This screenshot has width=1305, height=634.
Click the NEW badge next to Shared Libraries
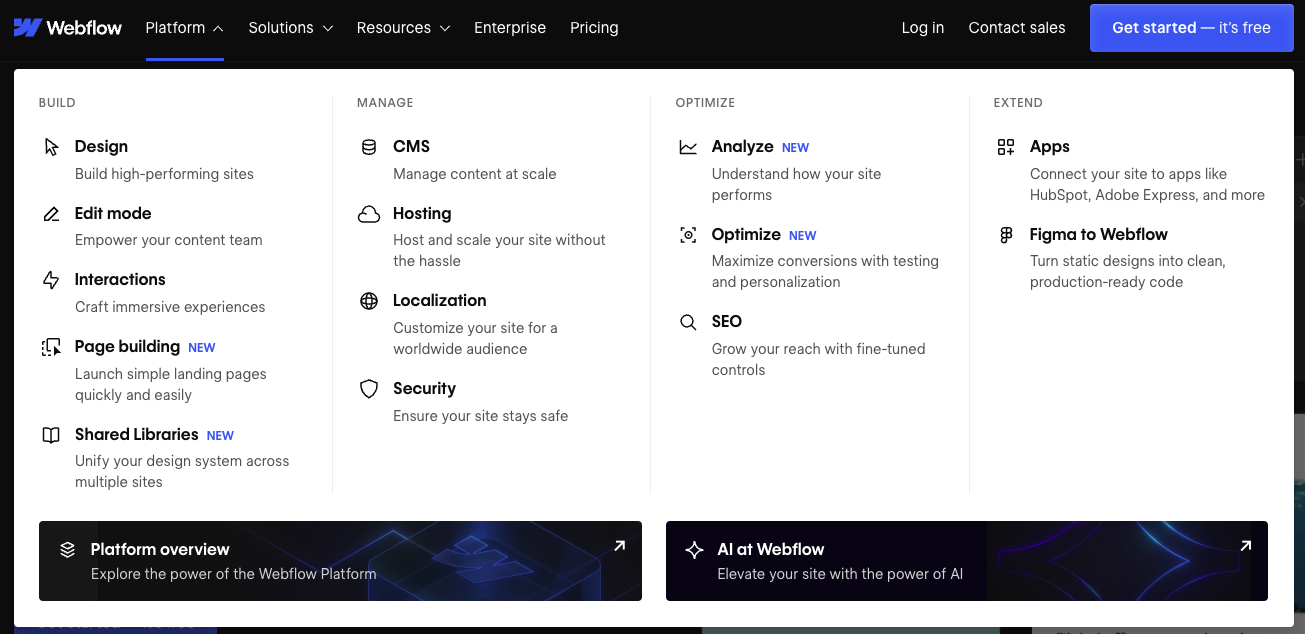[x=220, y=436]
